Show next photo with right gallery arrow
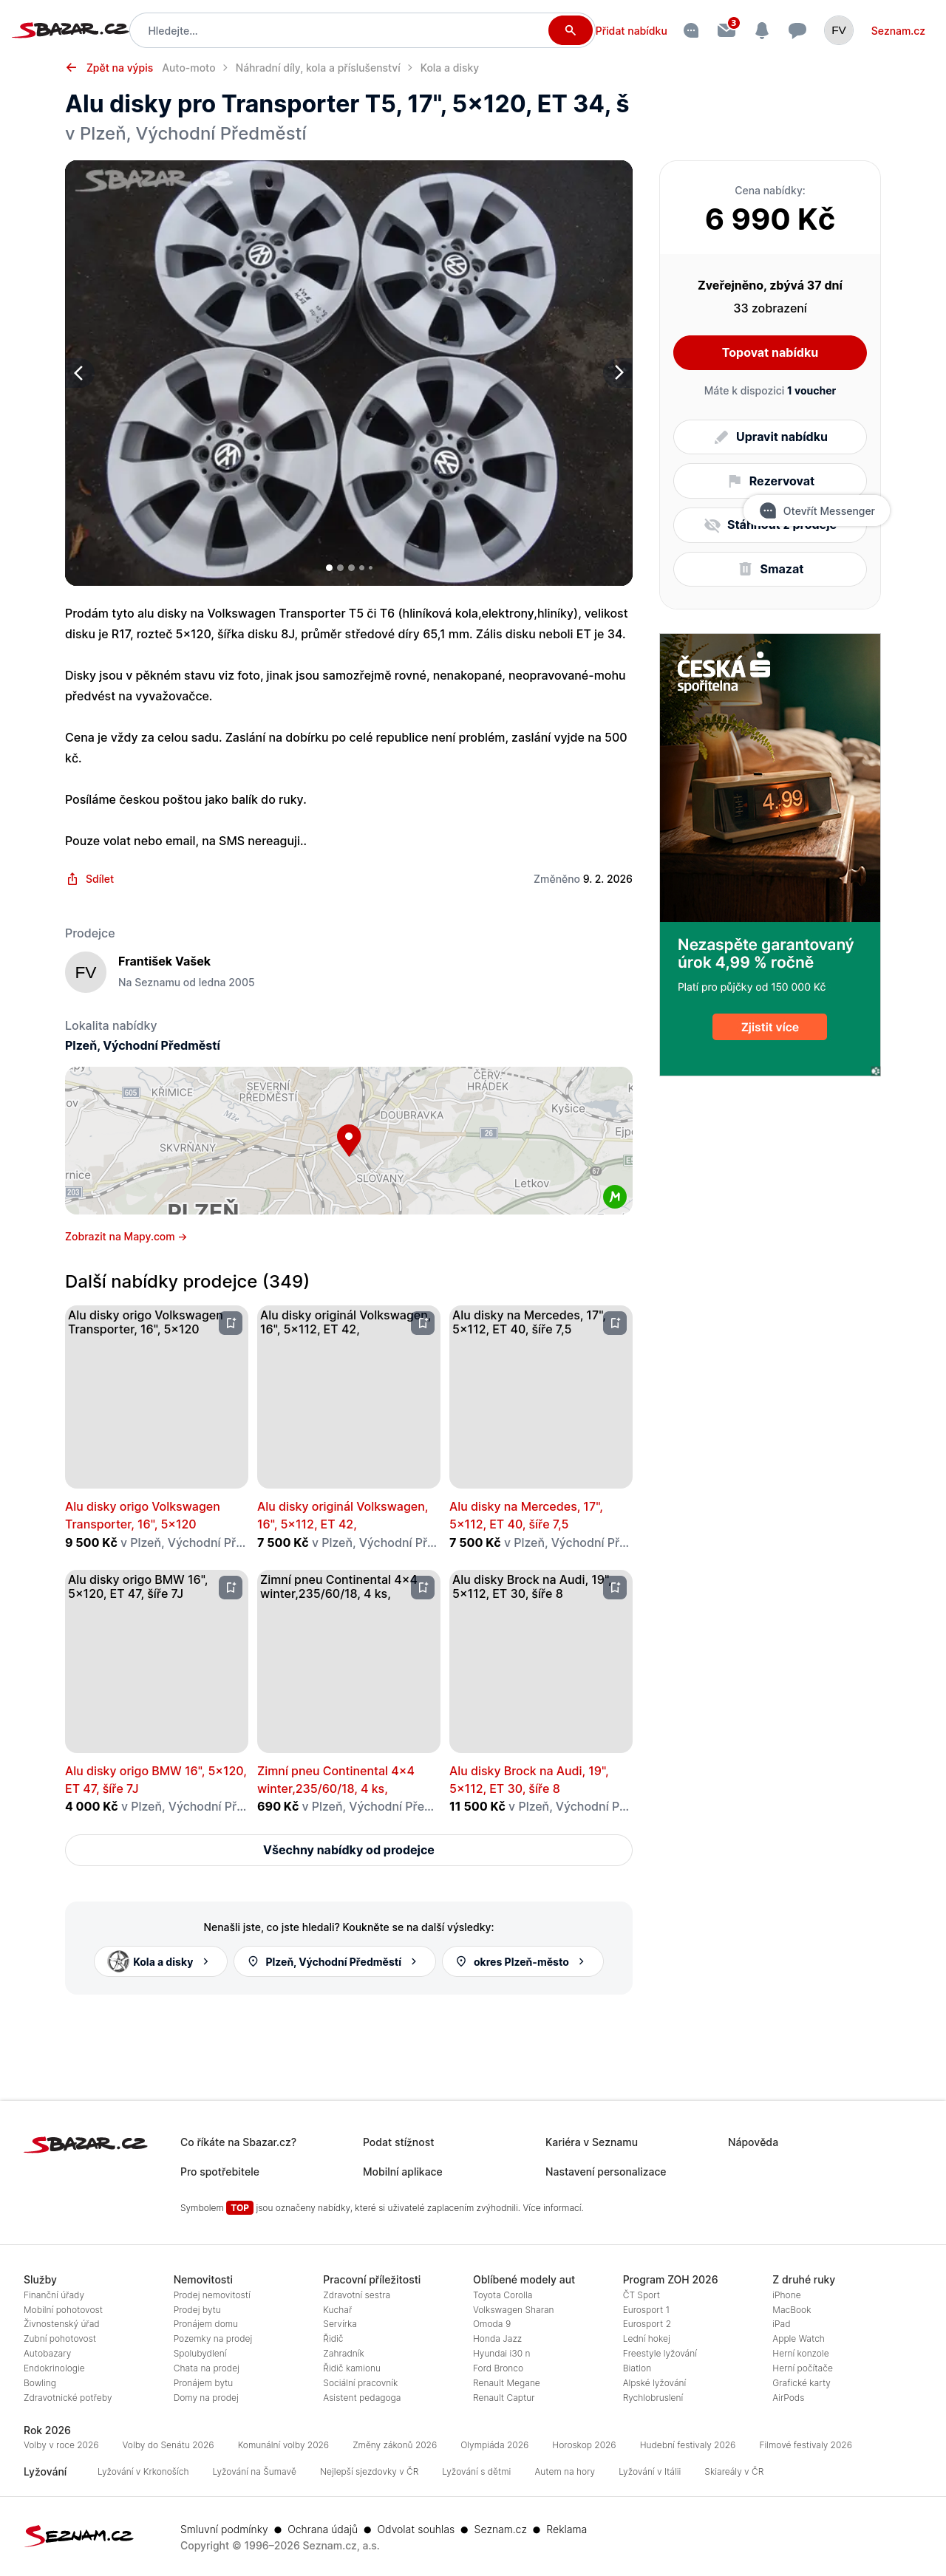The width and height of the screenshot is (946, 2576). [618, 372]
